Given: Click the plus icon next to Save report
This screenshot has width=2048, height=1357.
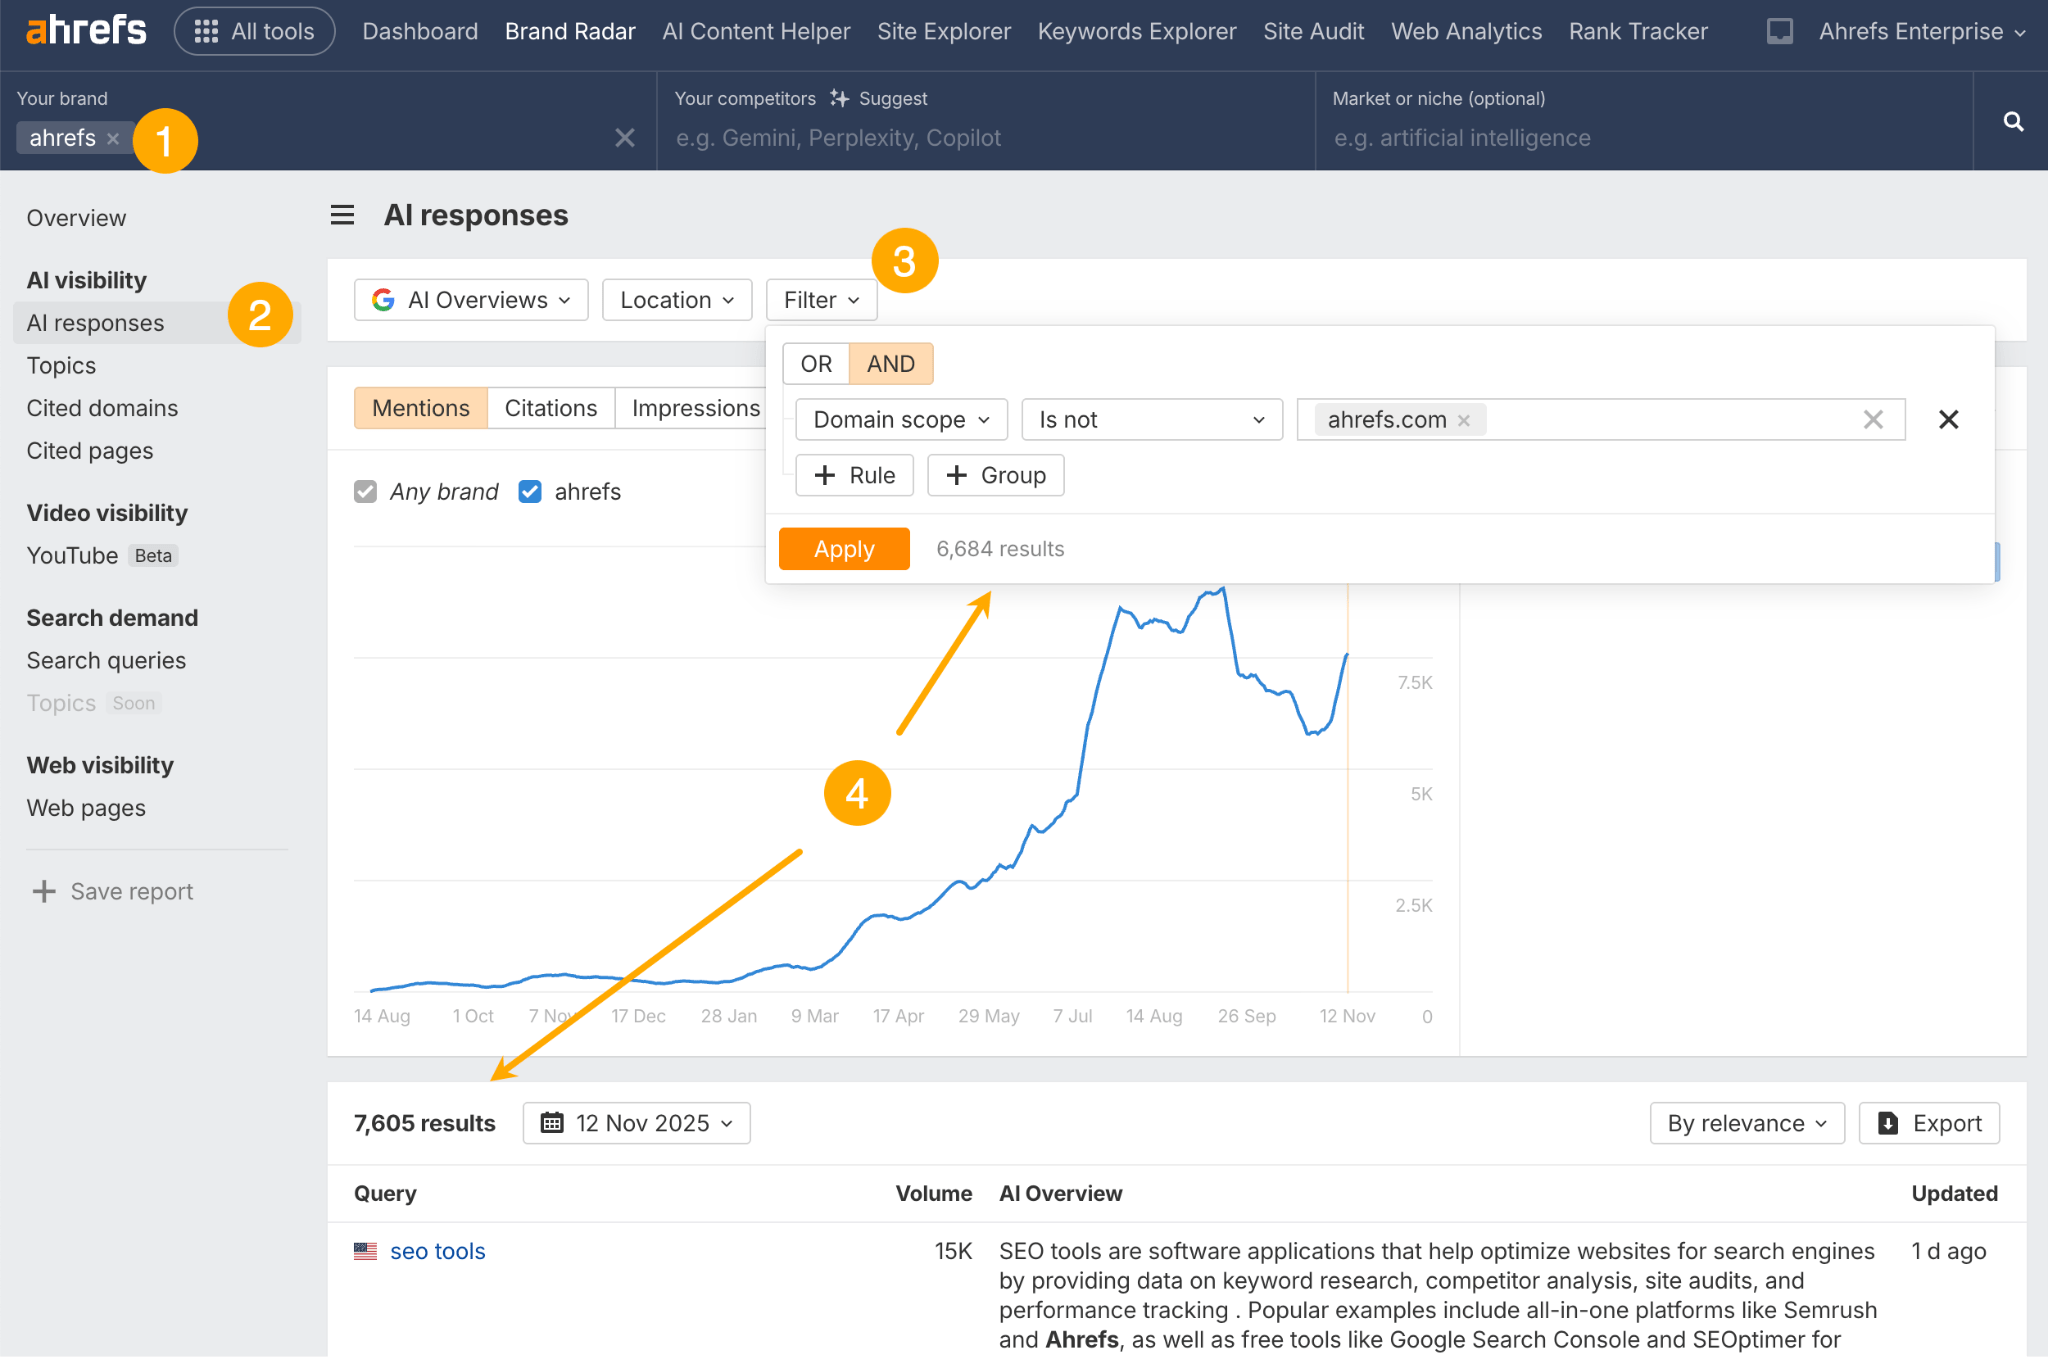Looking at the screenshot, I should pyautogui.click(x=44, y=890).
